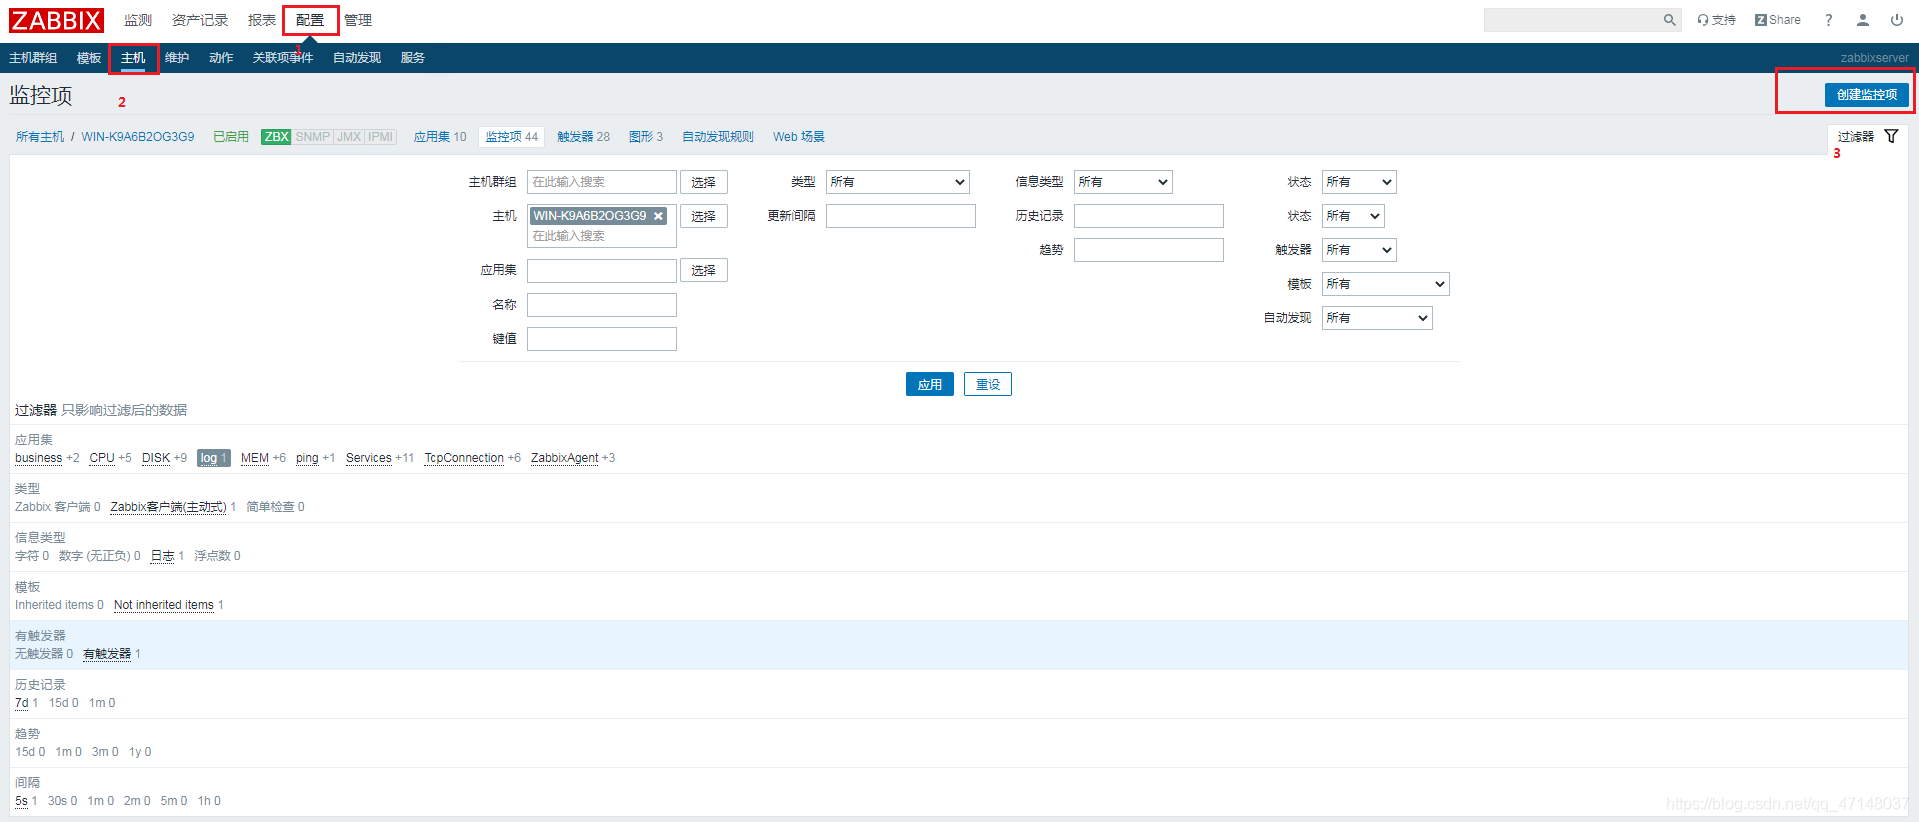
Task: Click the logout power icon
Action: pyautogui.click(x=1896, y=20)
